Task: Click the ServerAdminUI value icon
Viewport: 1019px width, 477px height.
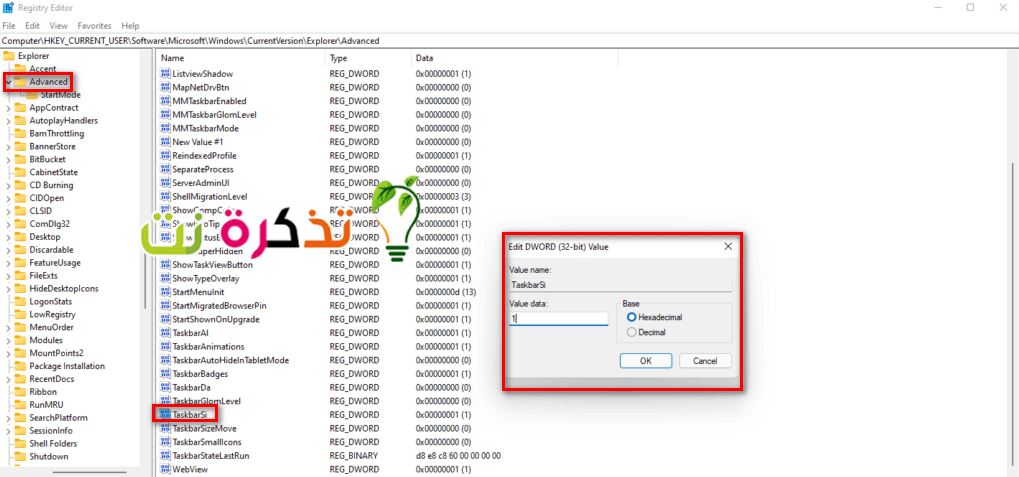Action: tap(165, 183)
